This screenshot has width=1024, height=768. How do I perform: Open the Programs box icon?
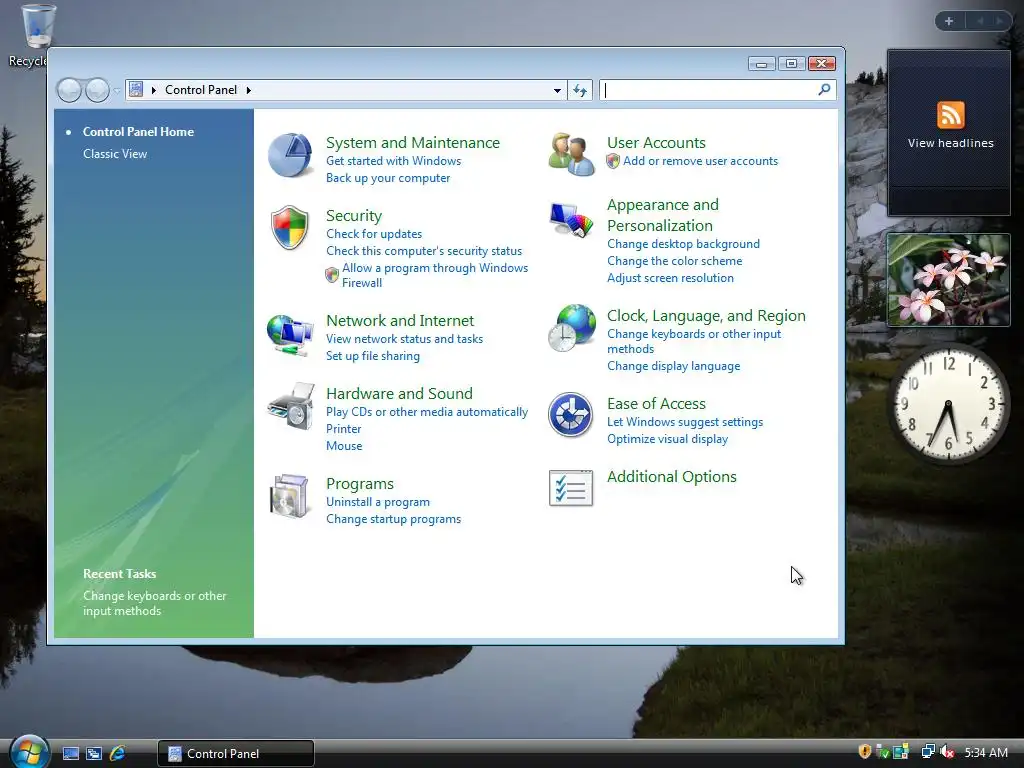(x=290, y=496)
